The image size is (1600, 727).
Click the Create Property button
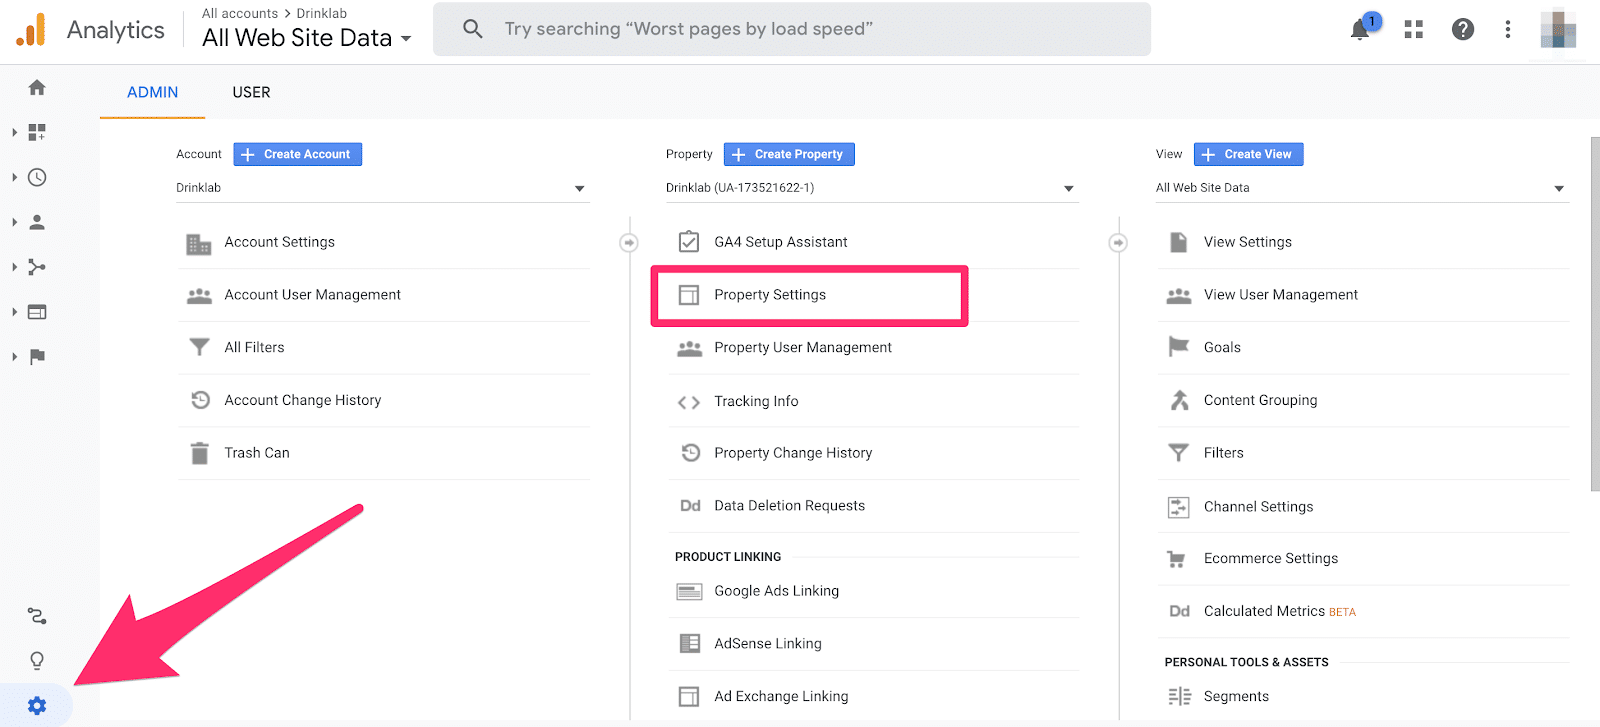789,154
